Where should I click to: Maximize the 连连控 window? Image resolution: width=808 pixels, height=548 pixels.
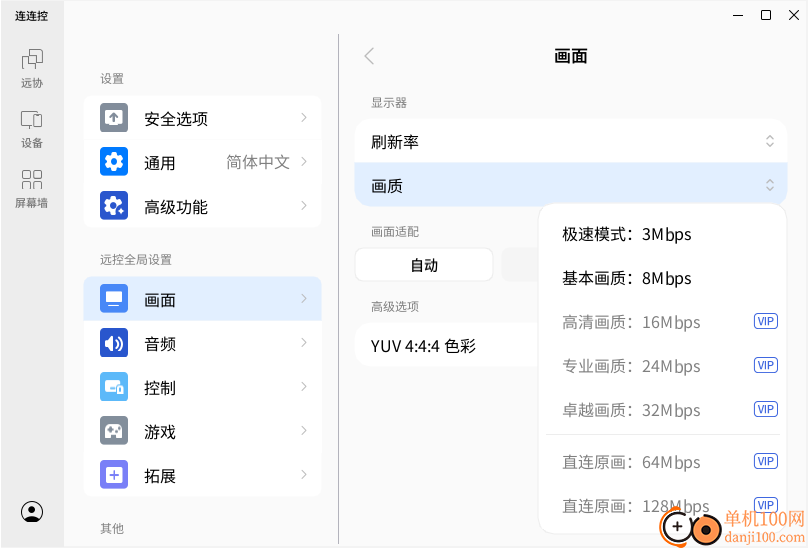pyautogui.click(x=766, y=15)
